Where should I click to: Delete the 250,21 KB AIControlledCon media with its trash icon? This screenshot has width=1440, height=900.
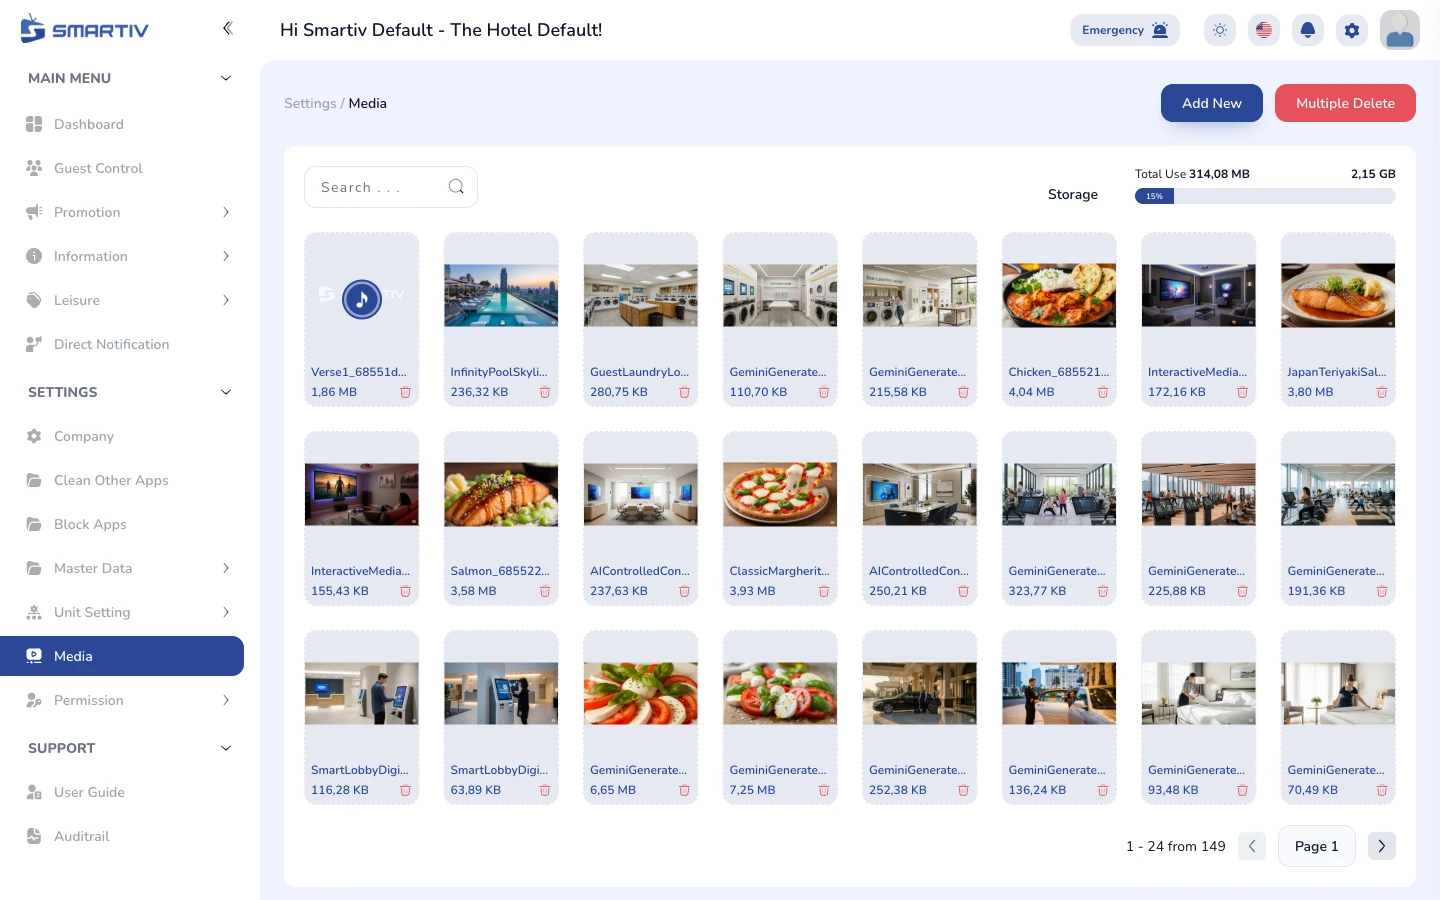point(963,591)
